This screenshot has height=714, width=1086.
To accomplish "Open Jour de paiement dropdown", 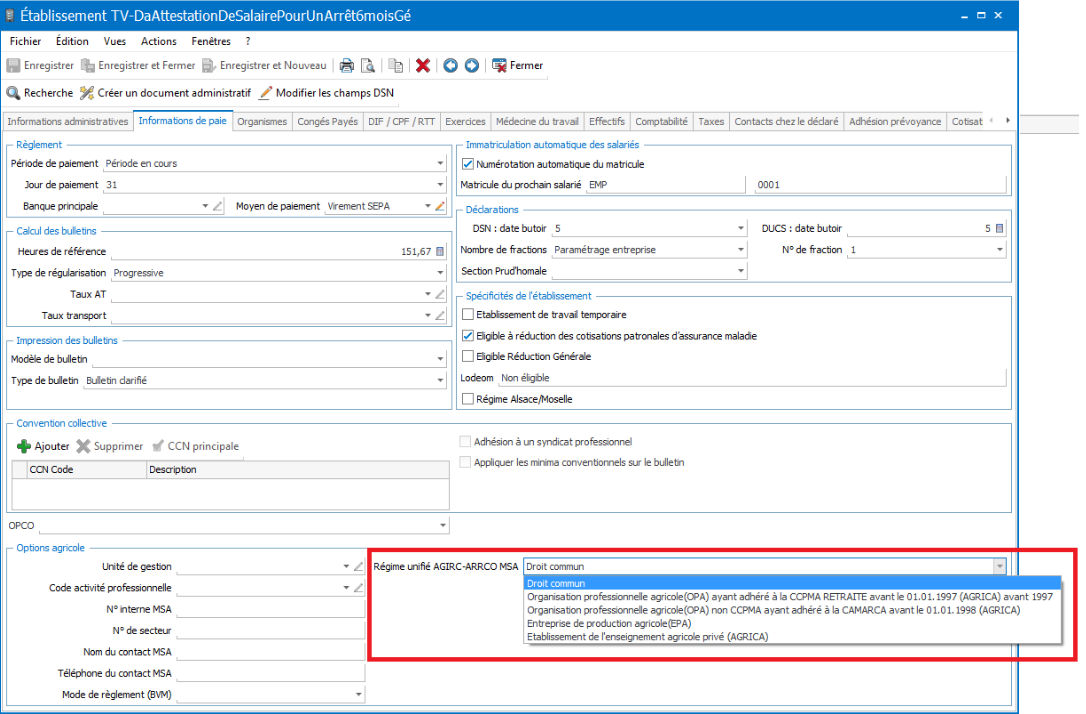I will pyautogui.click(x=440, y=185).
